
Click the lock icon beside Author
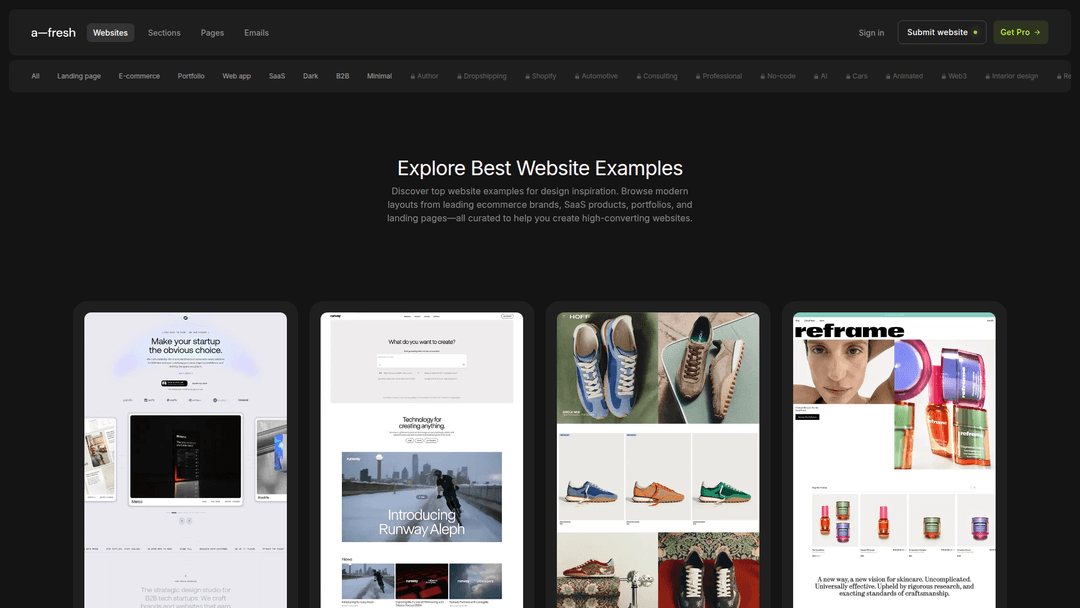(413, 76)
